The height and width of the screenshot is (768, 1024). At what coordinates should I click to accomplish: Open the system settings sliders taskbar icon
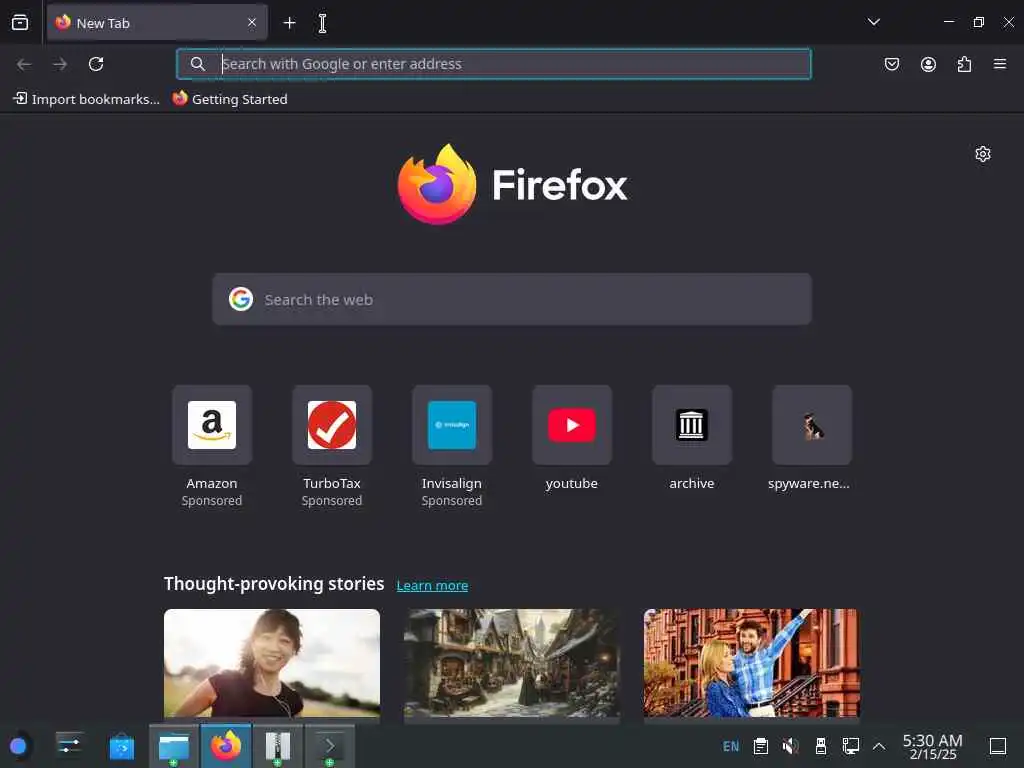[69, 746]
